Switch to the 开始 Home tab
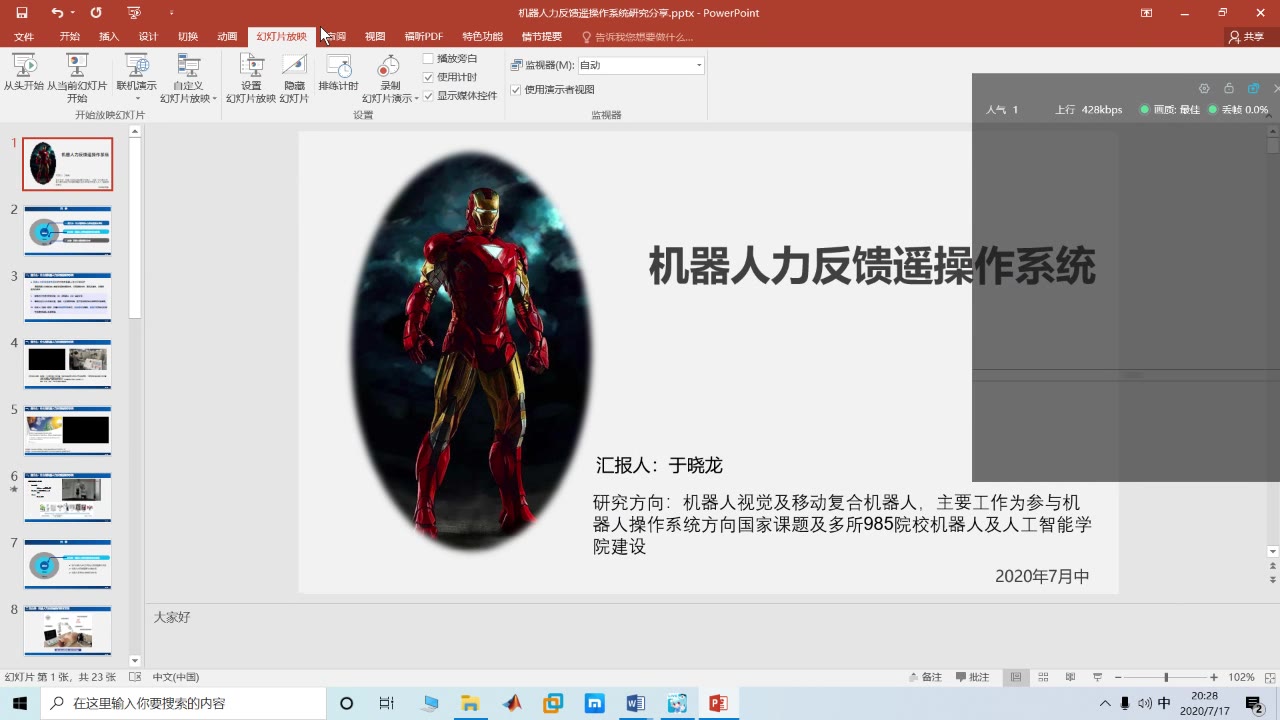This screenshot has width=1280, height=720. 69,37
